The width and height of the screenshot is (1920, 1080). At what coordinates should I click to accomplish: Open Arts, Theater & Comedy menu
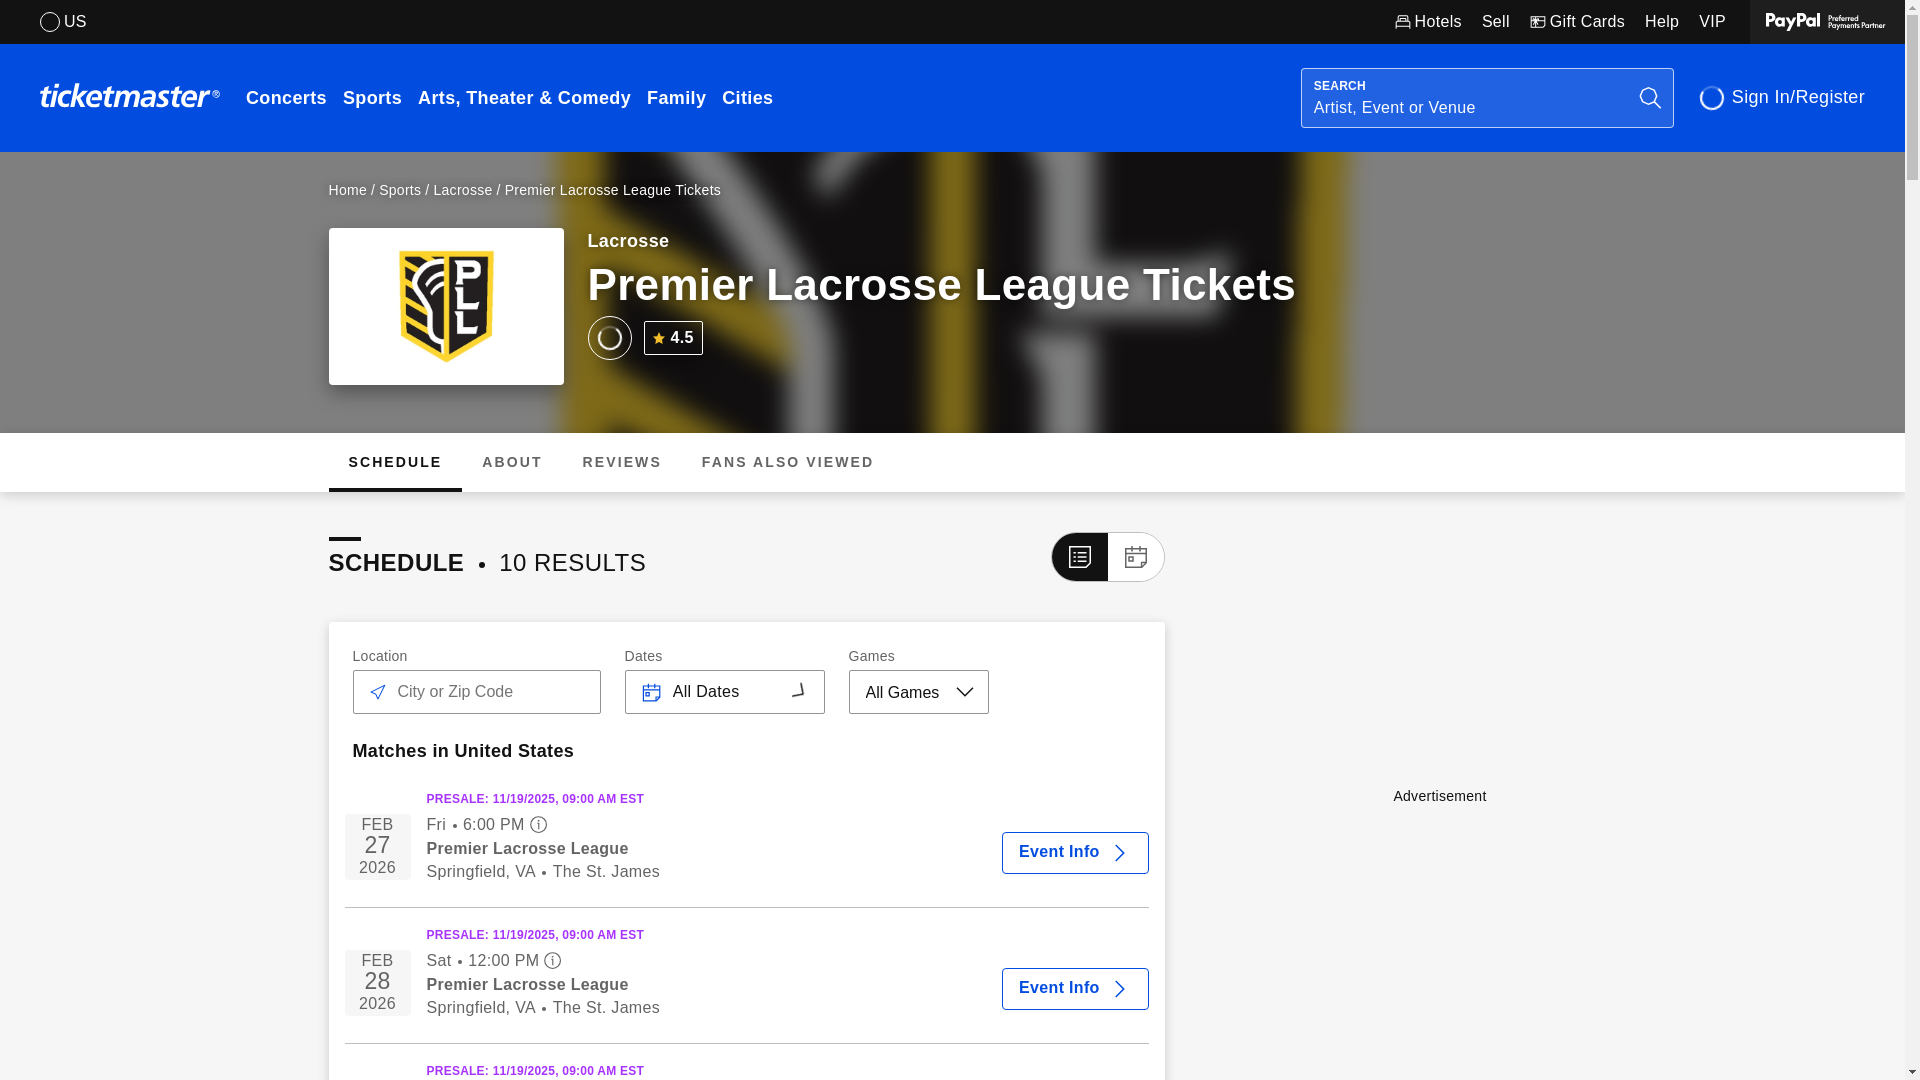(524, 98)
